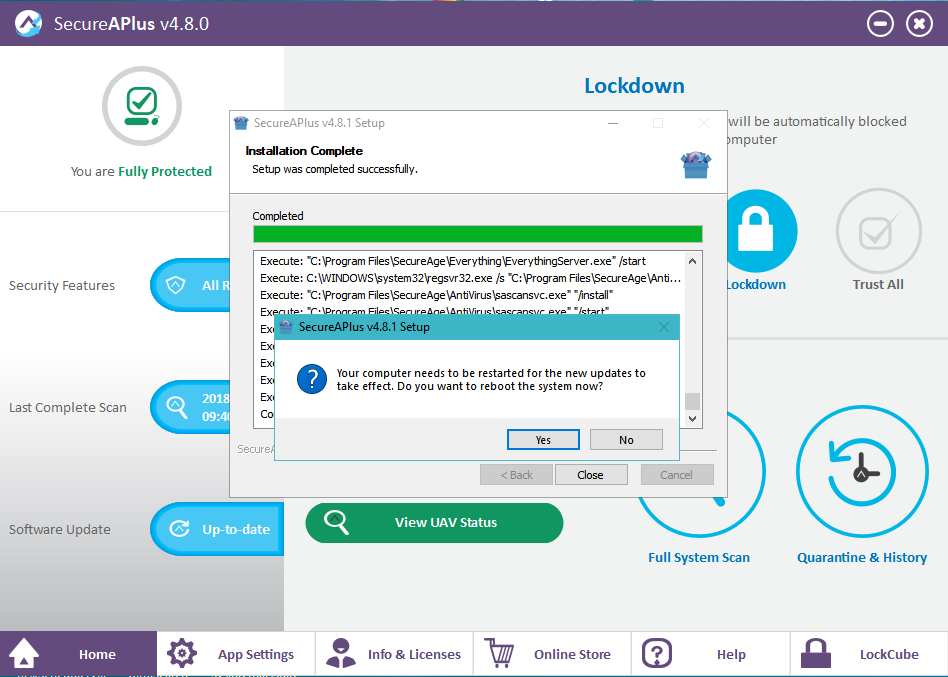The image size is (948, 677).
Task: Click the Setup installer box icon in header
Action: (696, 165)
